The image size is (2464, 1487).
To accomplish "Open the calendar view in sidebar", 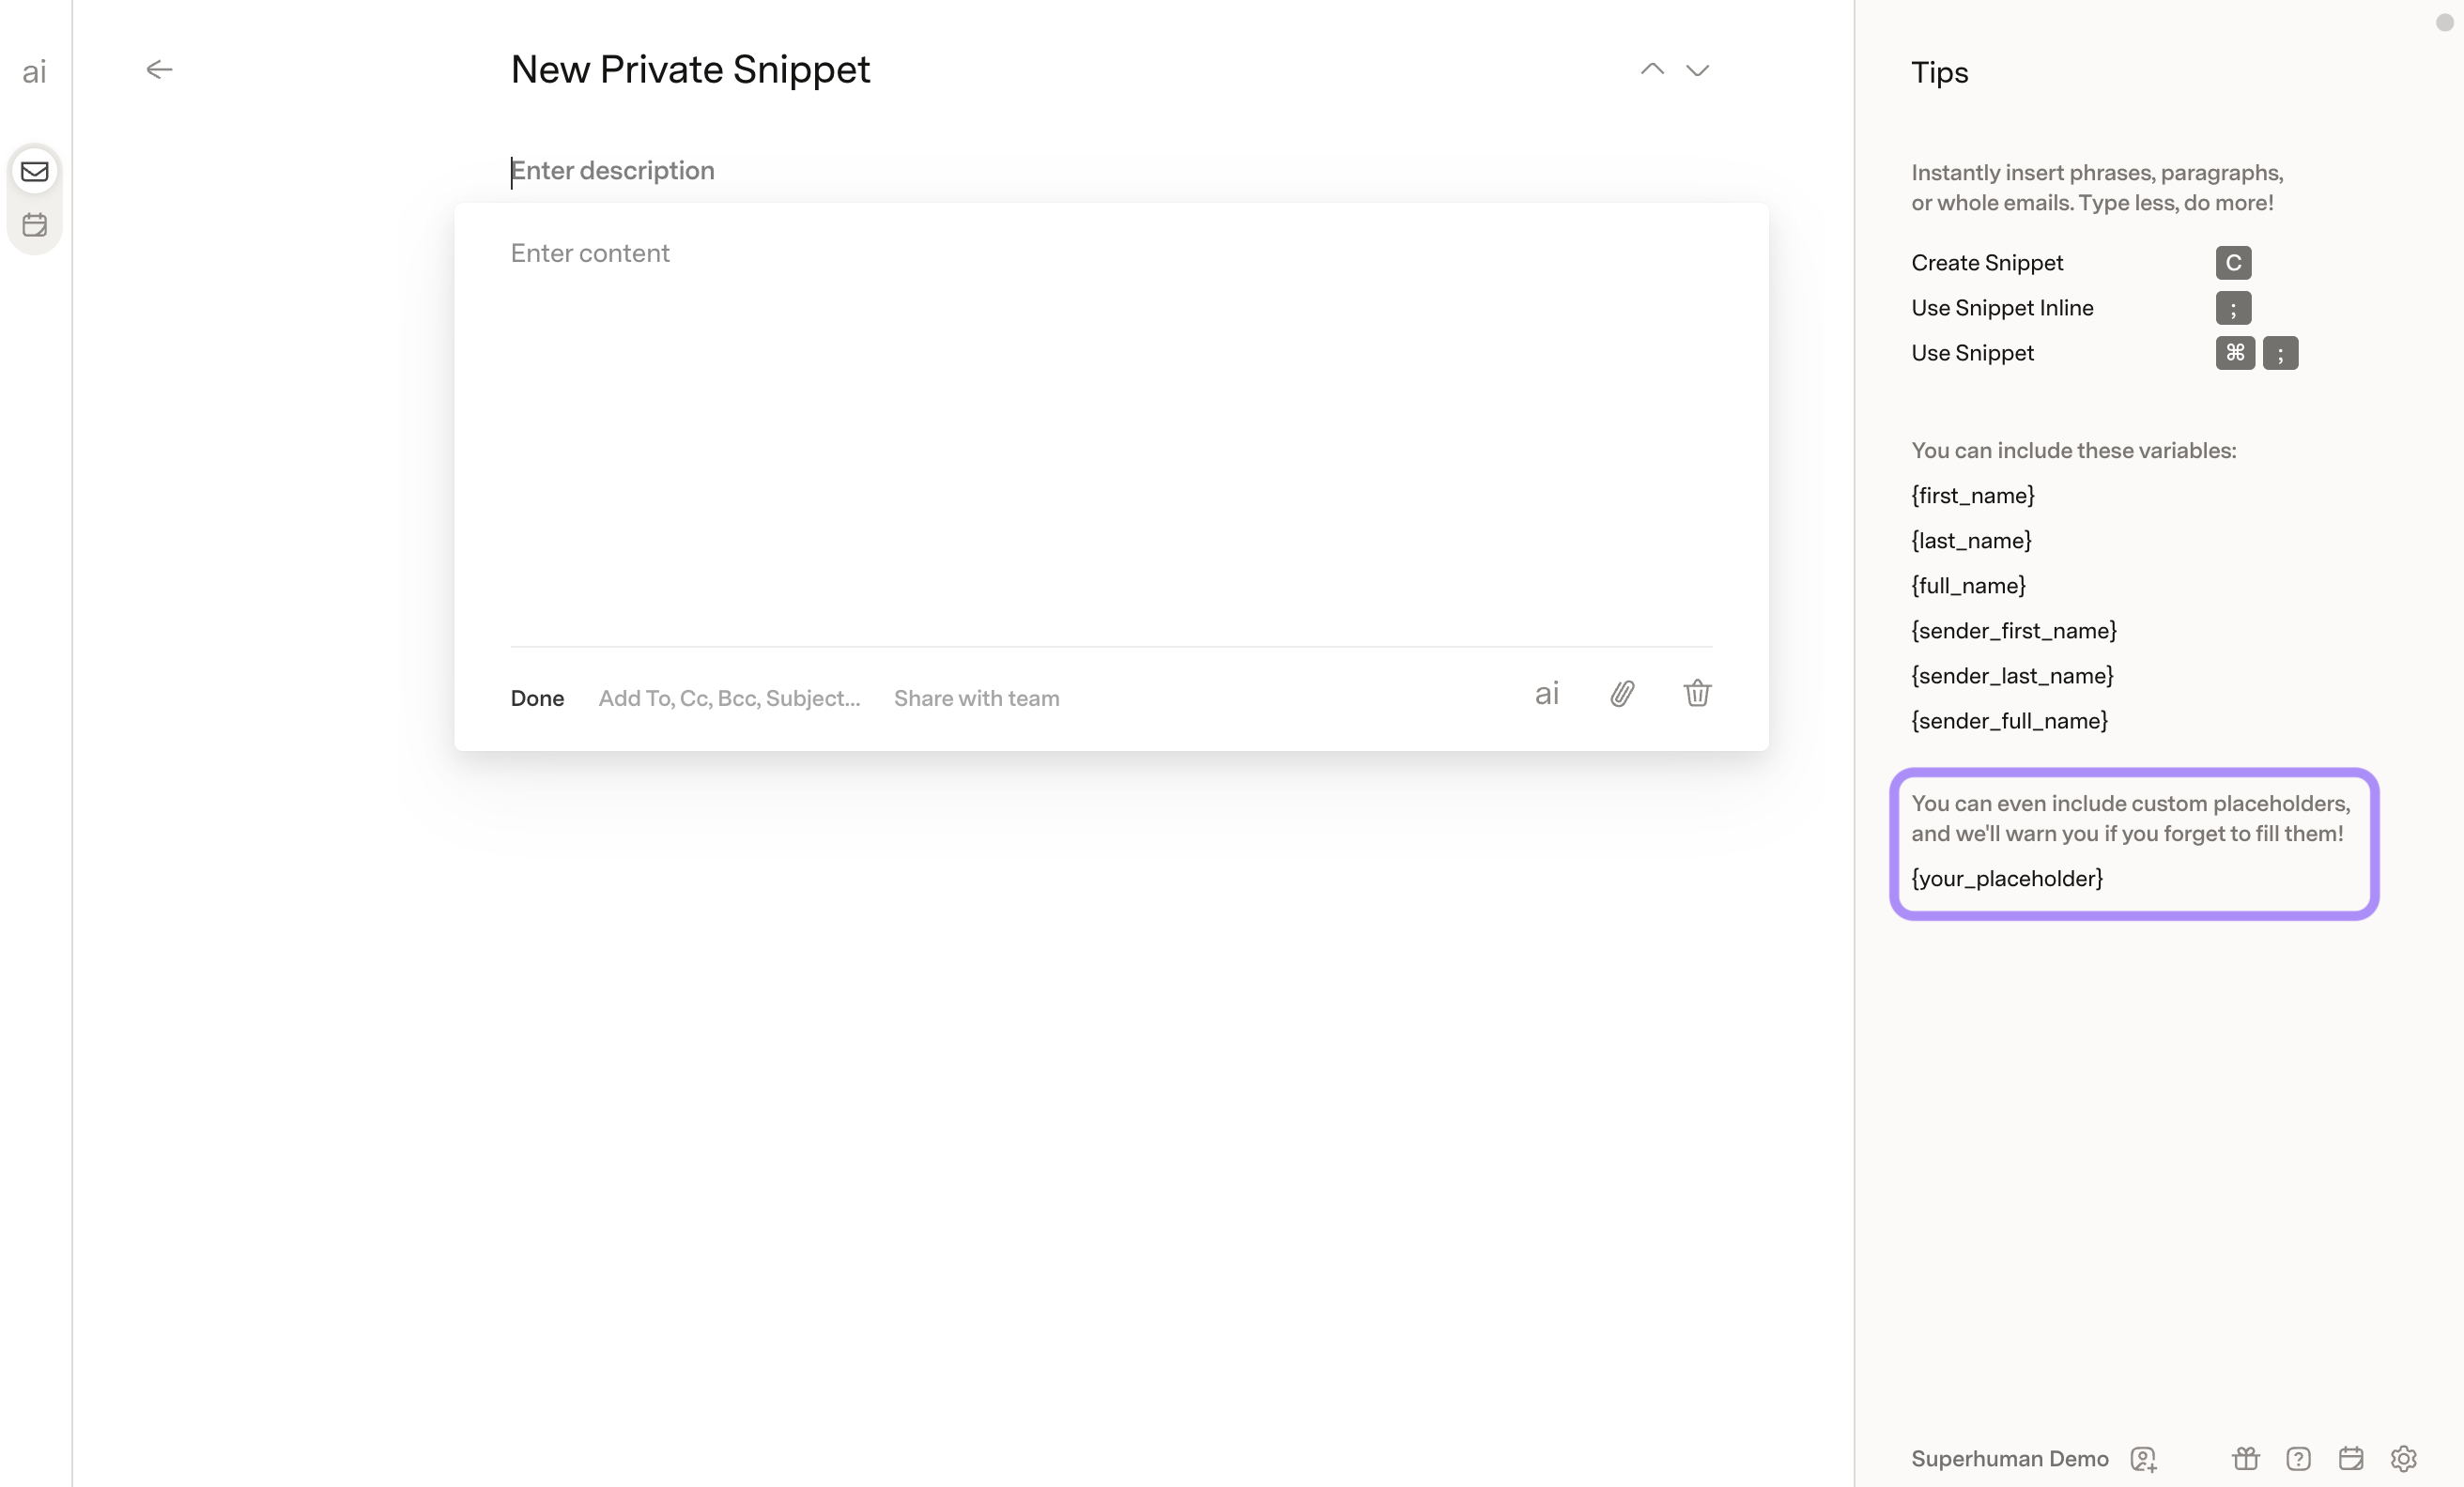I will coord(35,225).
